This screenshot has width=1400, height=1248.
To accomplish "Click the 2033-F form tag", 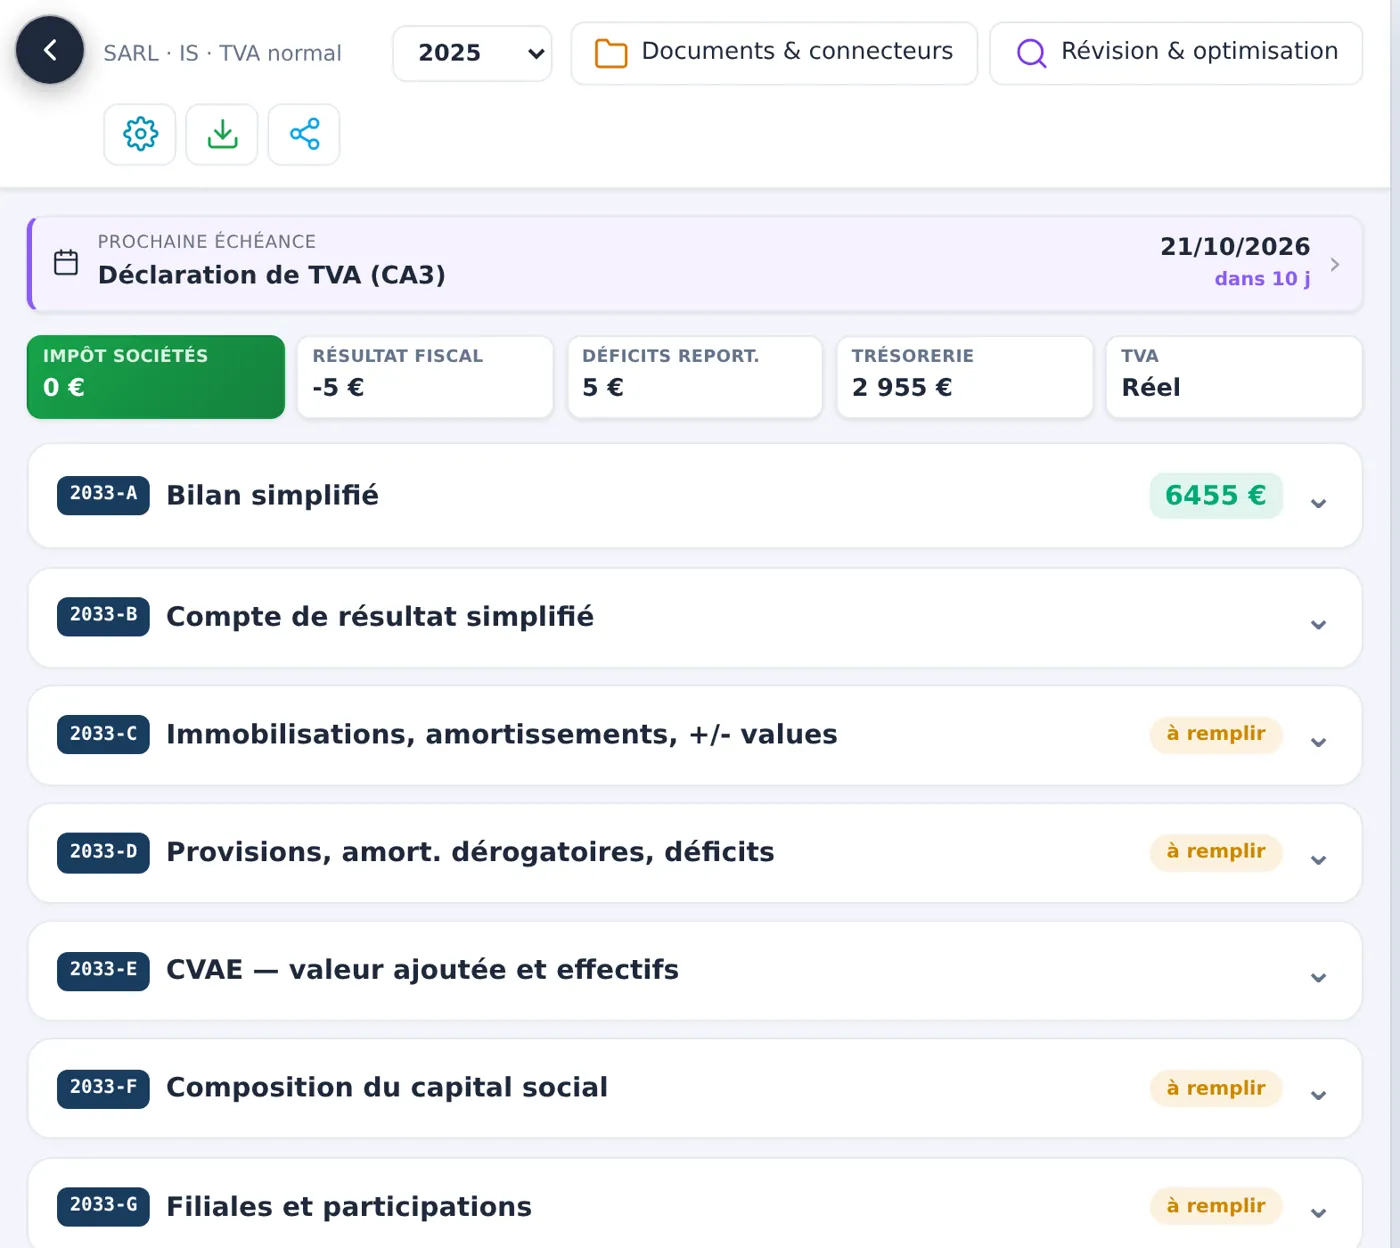I will [x=103, y=1088].
